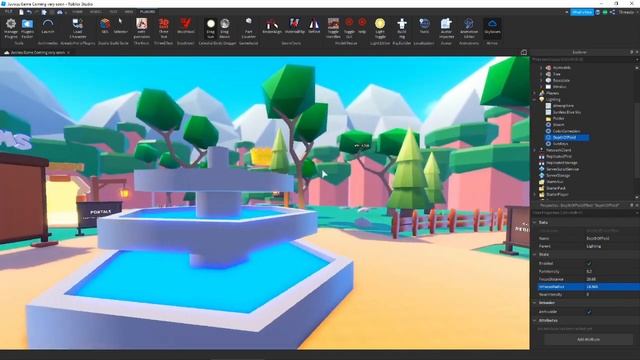Select the PLUGINS ribbon tab

[x=147, y=12]
